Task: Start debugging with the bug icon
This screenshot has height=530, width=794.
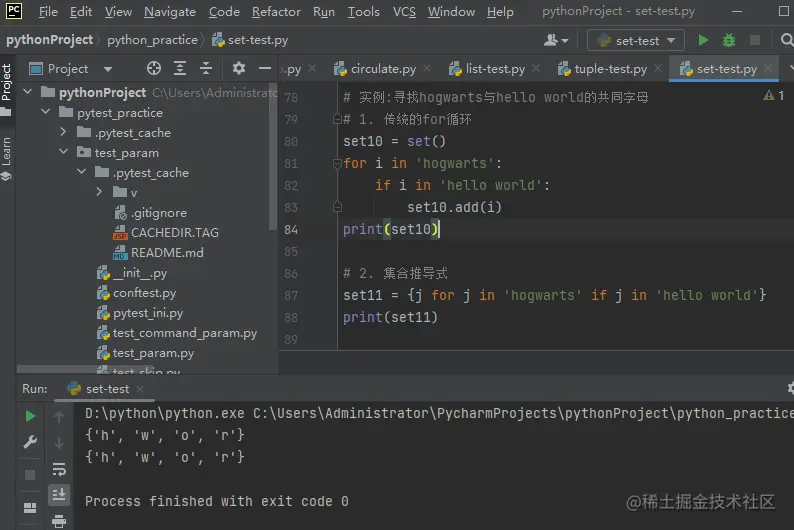Action: click(x=729, y=40)
